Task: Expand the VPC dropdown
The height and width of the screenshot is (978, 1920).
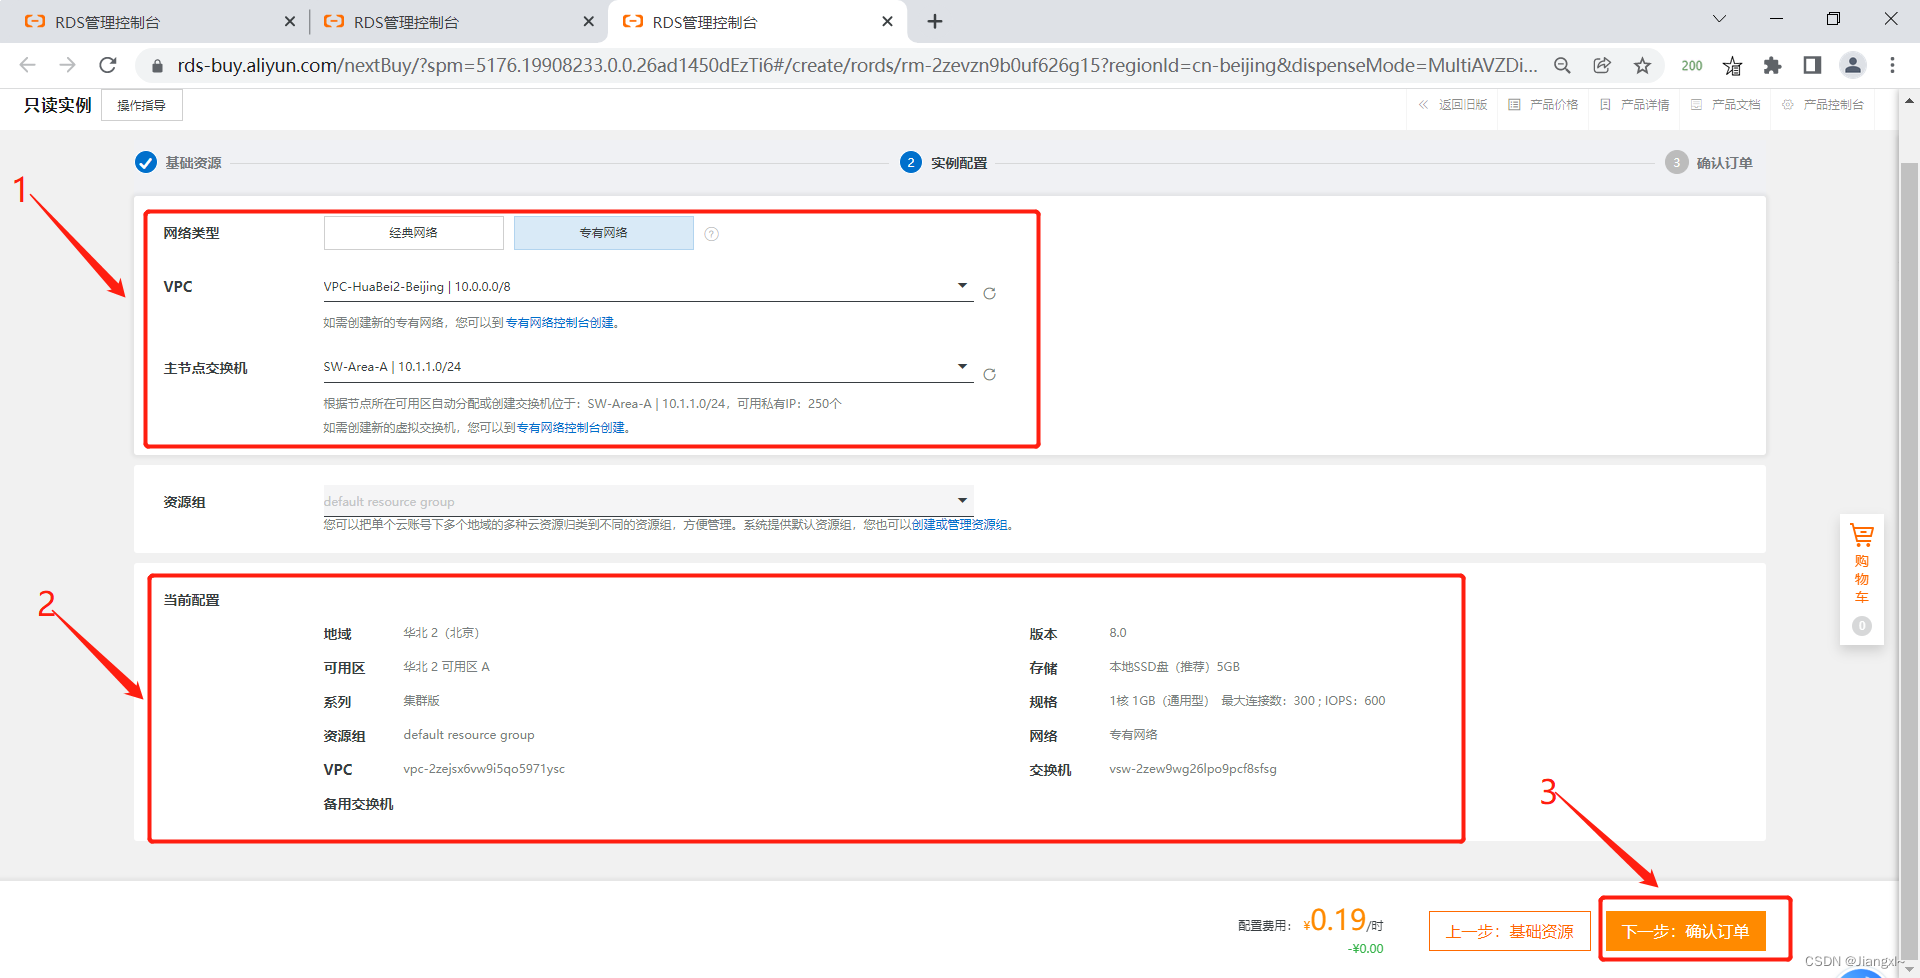Action: pos(648,287)
